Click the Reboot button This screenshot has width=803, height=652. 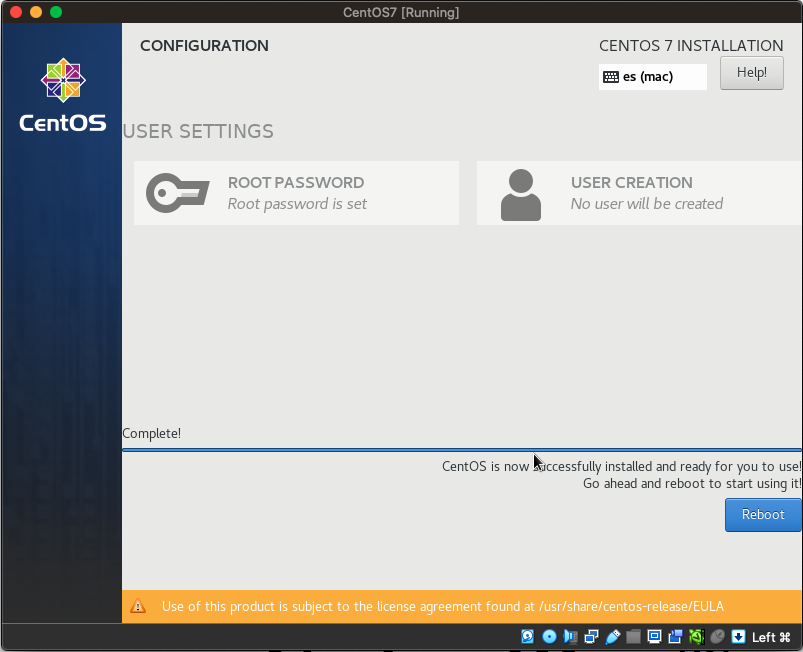coord(762,514)
